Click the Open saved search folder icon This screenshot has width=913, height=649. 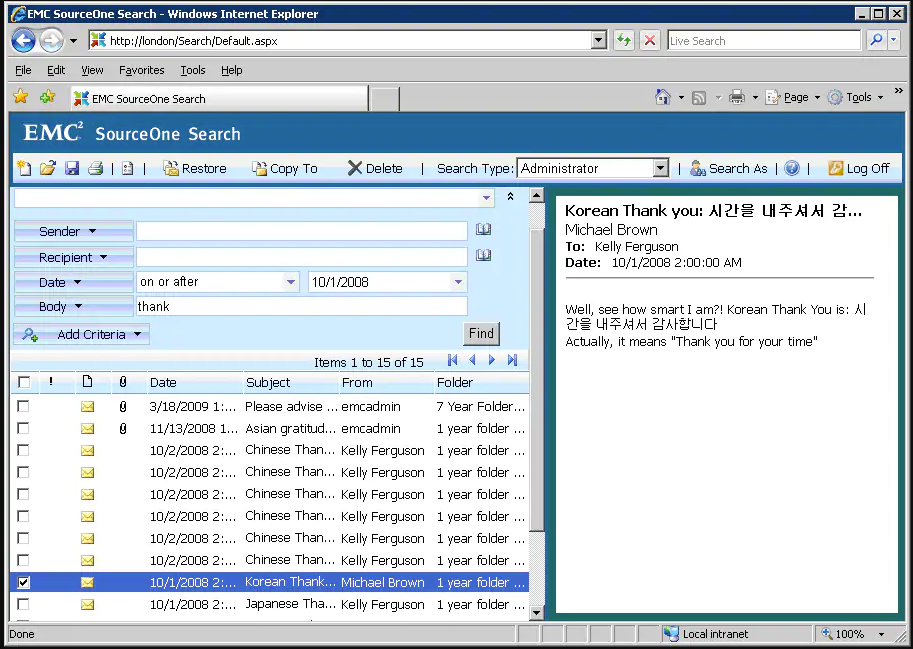click(47, 168)
